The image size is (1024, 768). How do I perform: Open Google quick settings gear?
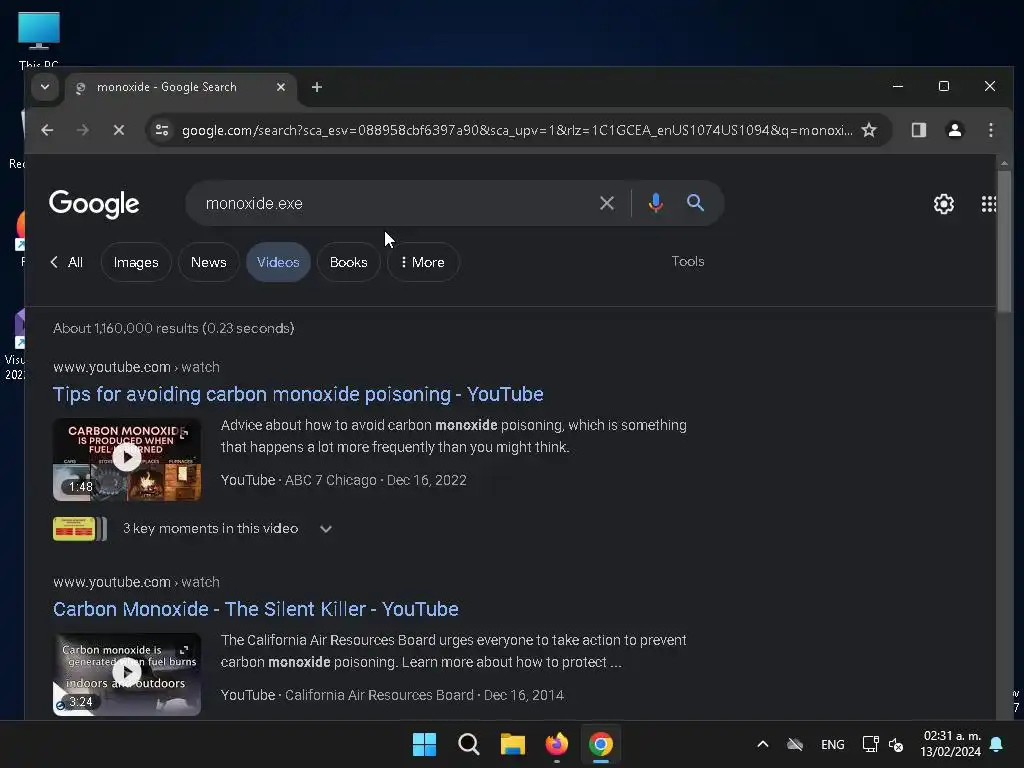944,204
